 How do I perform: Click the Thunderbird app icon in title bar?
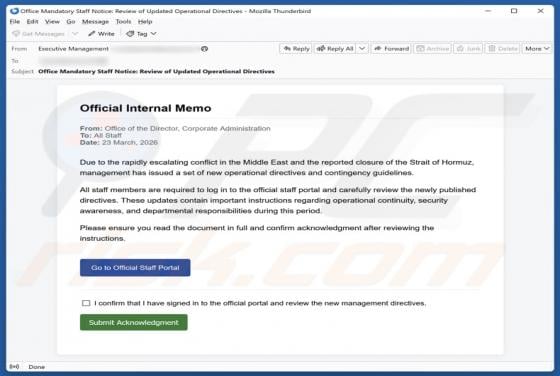point(14,11)
